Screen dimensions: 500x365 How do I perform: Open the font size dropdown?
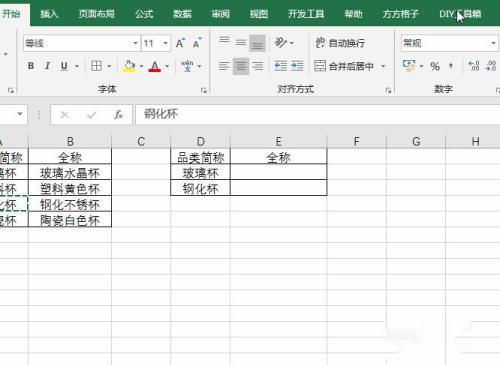[x=165, y=43]
